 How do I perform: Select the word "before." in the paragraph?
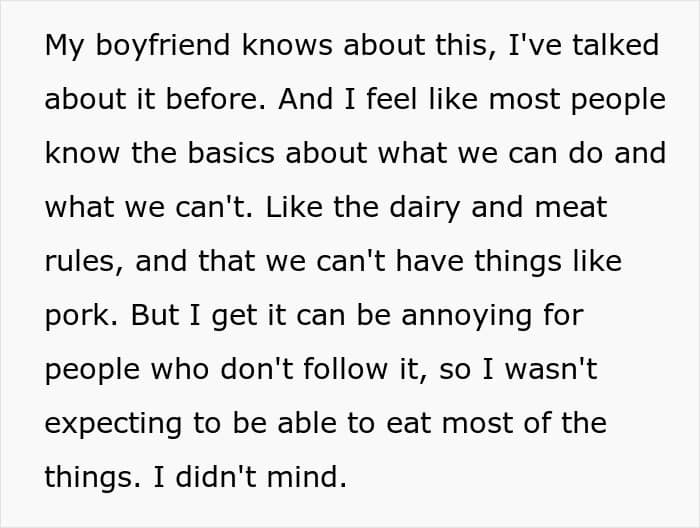coord(216,99)
